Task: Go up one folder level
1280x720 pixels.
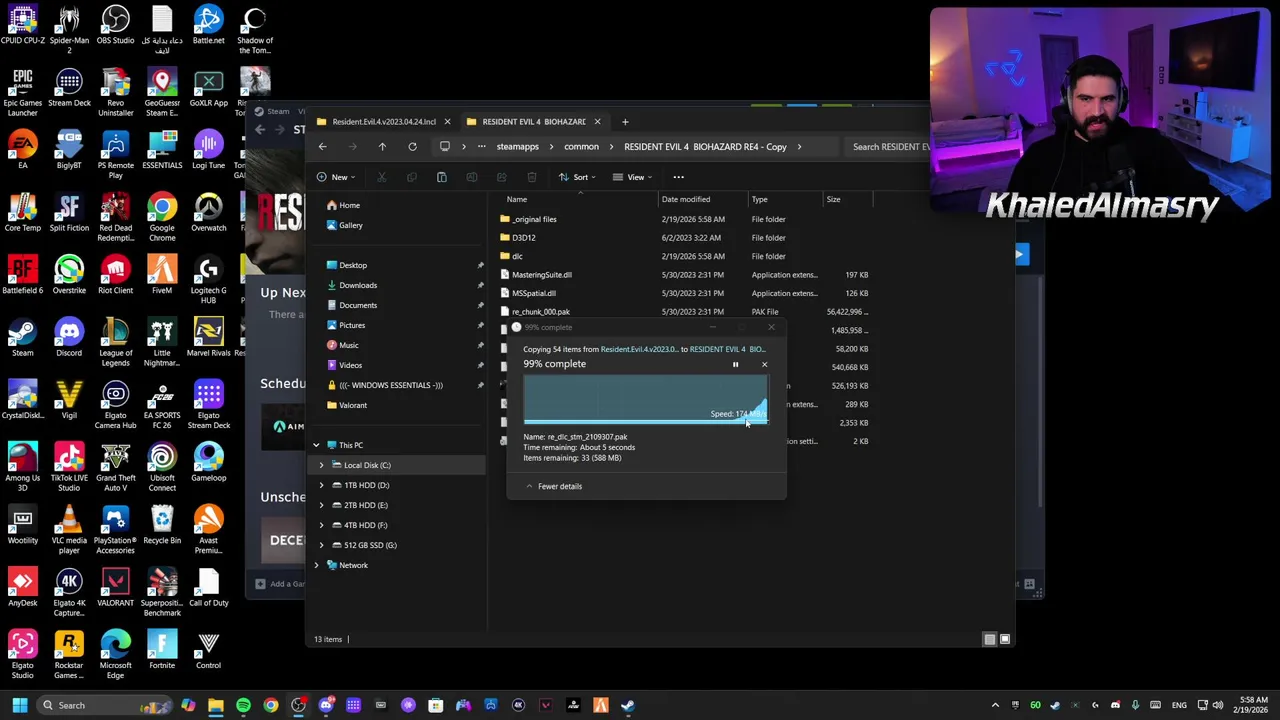Action: click(x=382, y=147)
